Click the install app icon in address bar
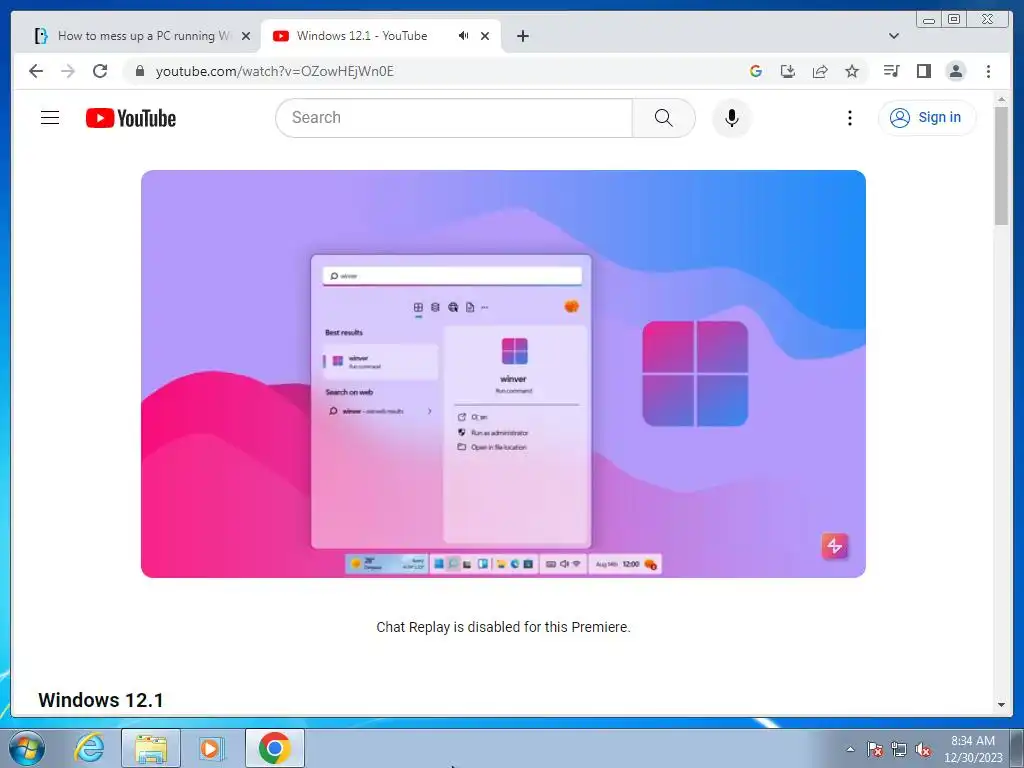 (x=788, y=71)
